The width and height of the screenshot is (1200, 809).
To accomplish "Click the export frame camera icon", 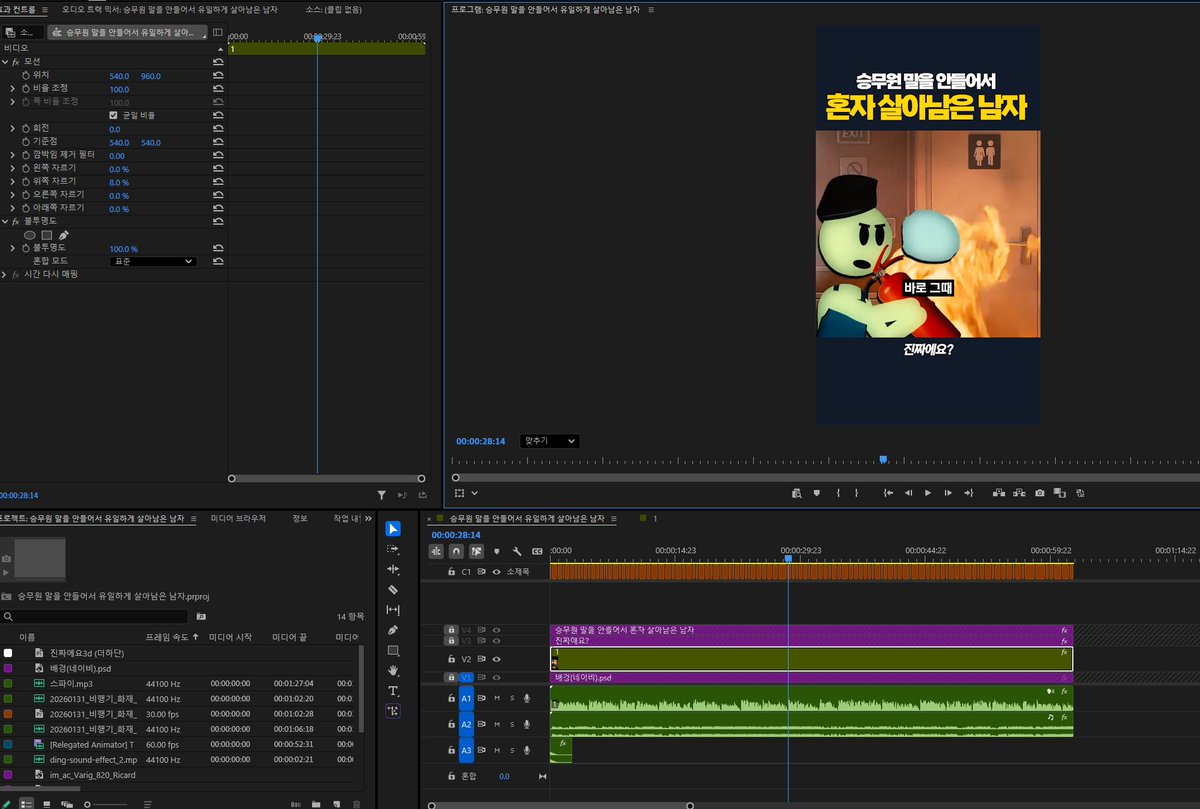I will 1040,493.
